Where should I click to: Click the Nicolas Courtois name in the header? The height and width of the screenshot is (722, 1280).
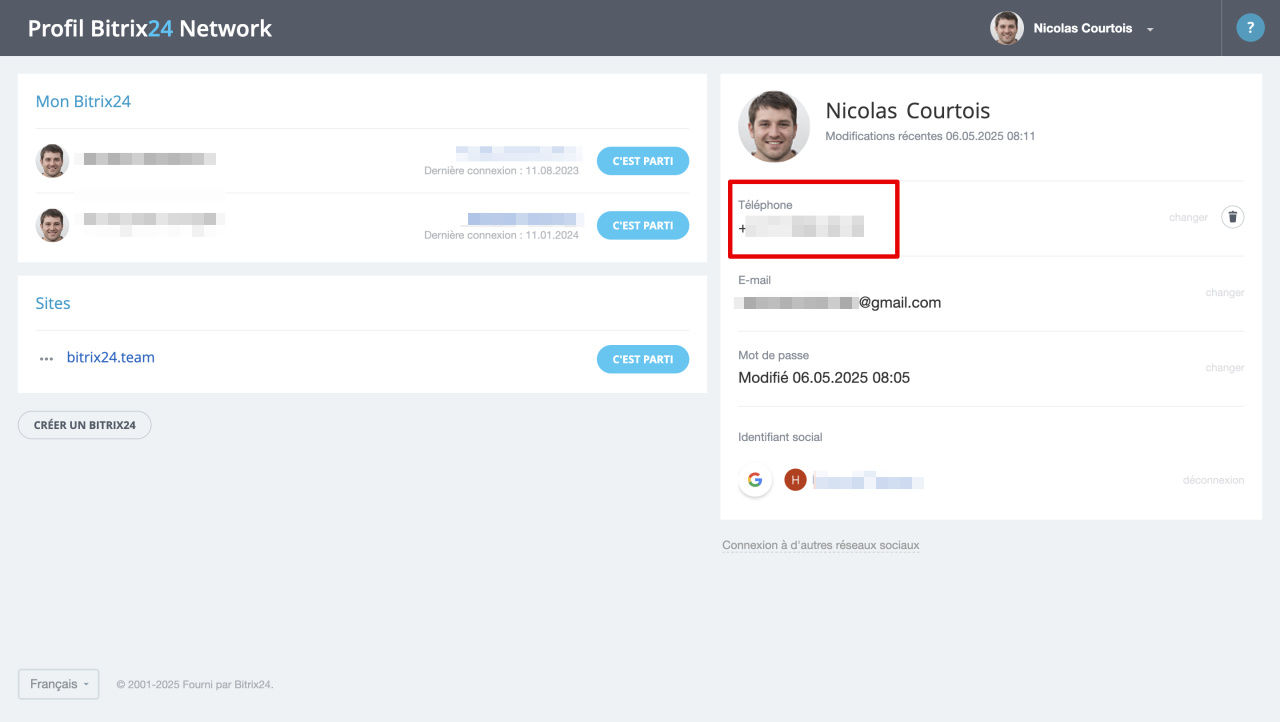pos(1083,28)
